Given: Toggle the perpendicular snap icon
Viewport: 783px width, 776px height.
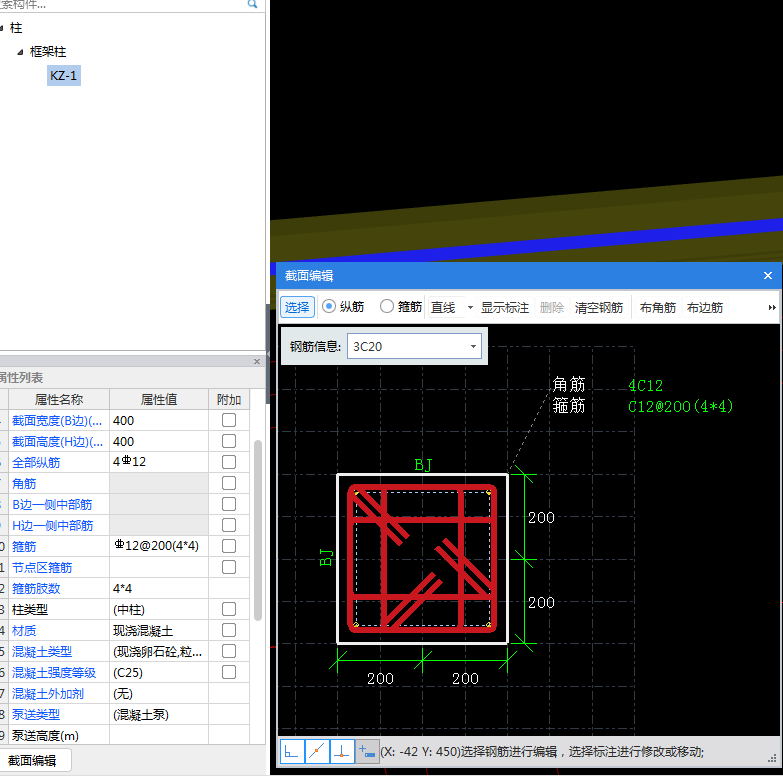Looking at the screenshot, I should point(342,752).
